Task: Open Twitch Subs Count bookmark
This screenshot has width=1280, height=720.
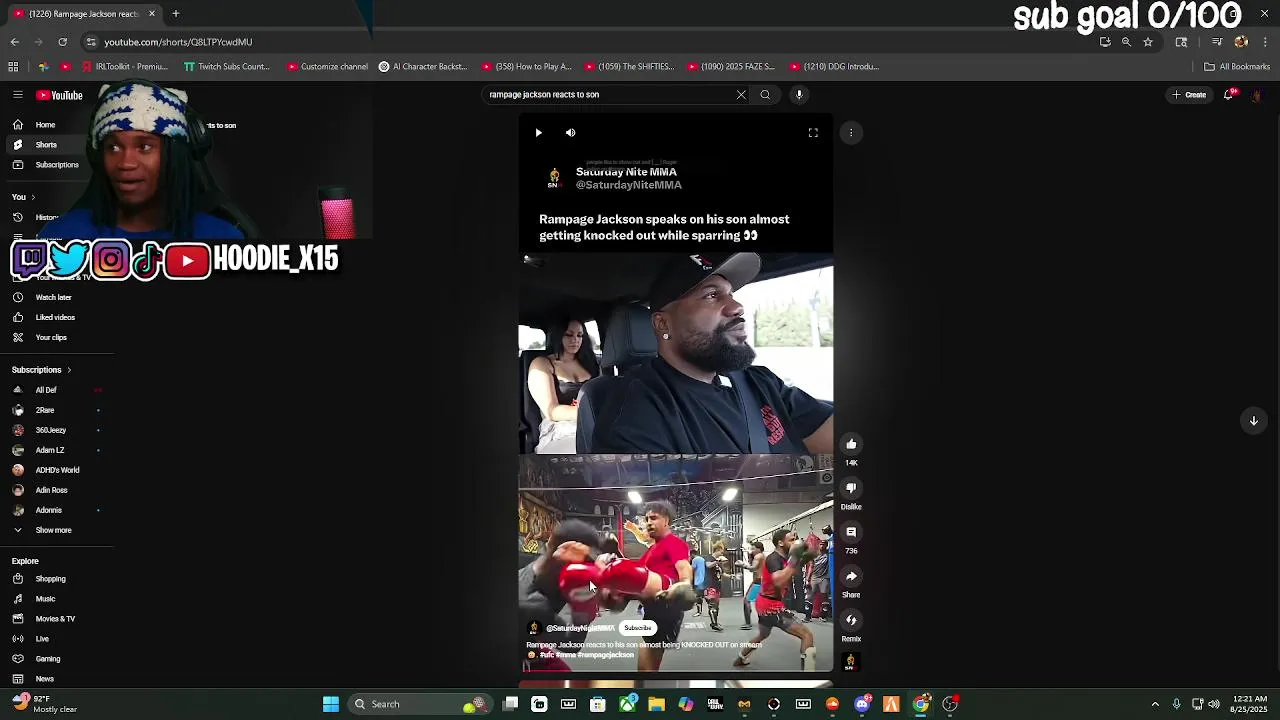Action: click(x=227, y=67)
